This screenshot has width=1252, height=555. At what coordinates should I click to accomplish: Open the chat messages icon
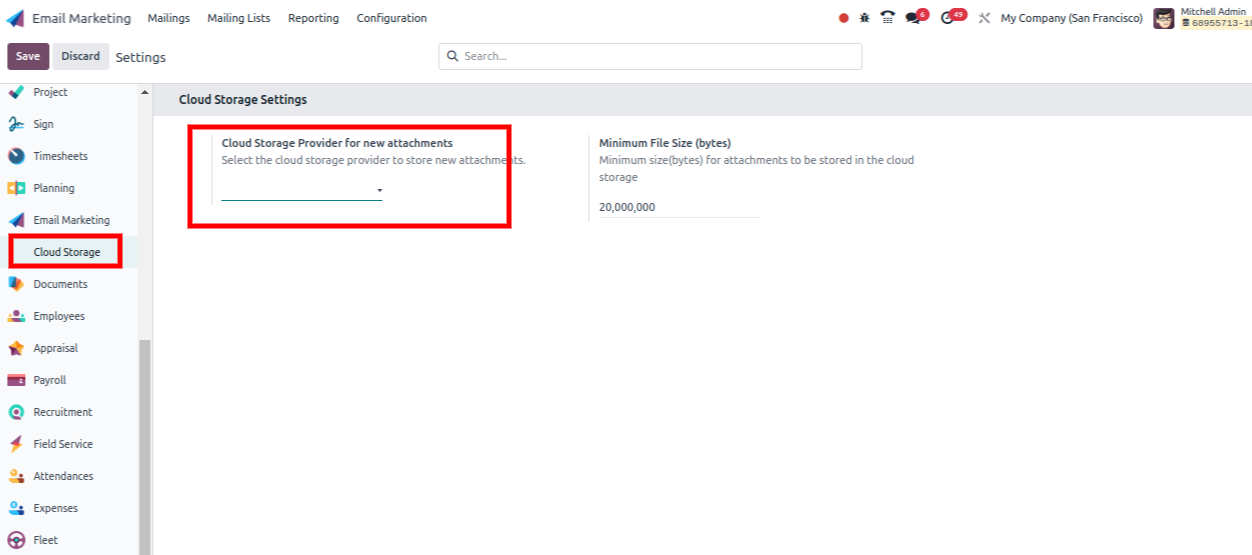pyautogui.click(x=913, y=18)
